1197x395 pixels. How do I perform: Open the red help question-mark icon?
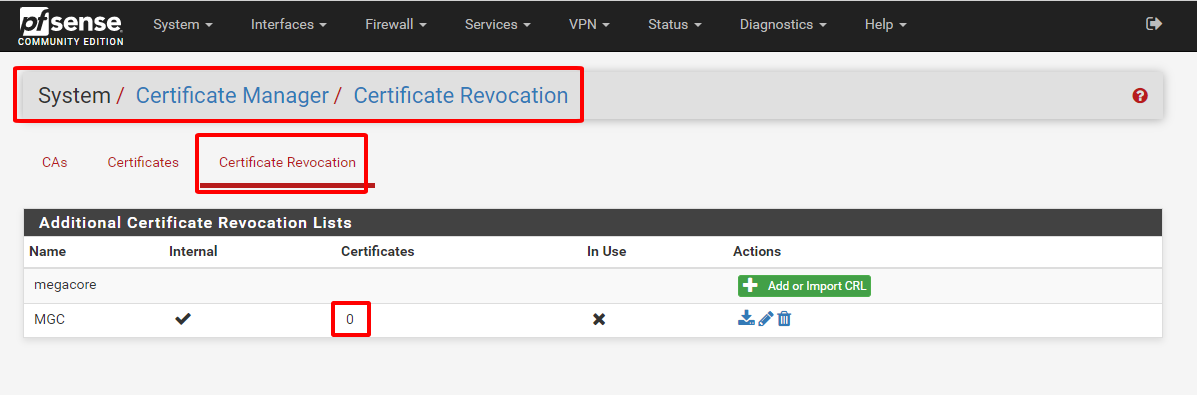[x=1140, y=96]
